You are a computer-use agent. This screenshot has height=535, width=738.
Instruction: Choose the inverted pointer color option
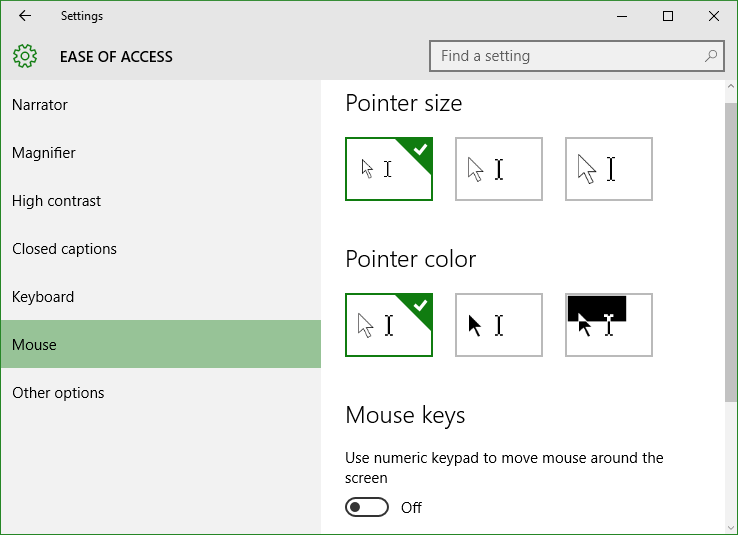609,325
